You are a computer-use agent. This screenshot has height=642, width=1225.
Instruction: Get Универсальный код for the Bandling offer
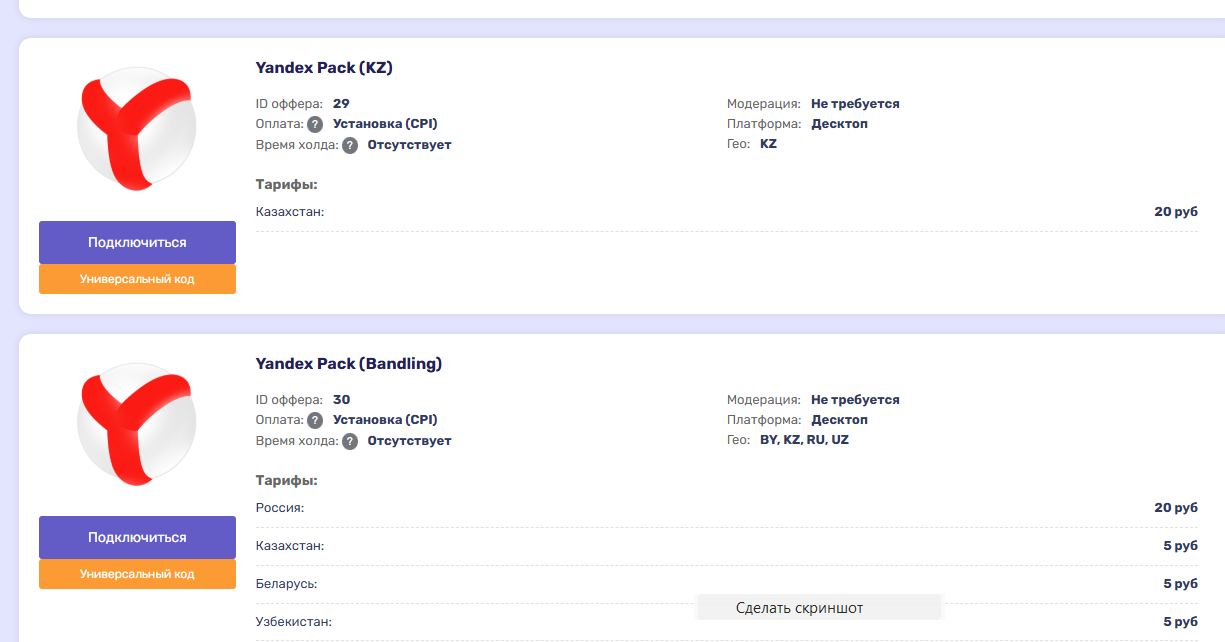click(x=137, y=574)
